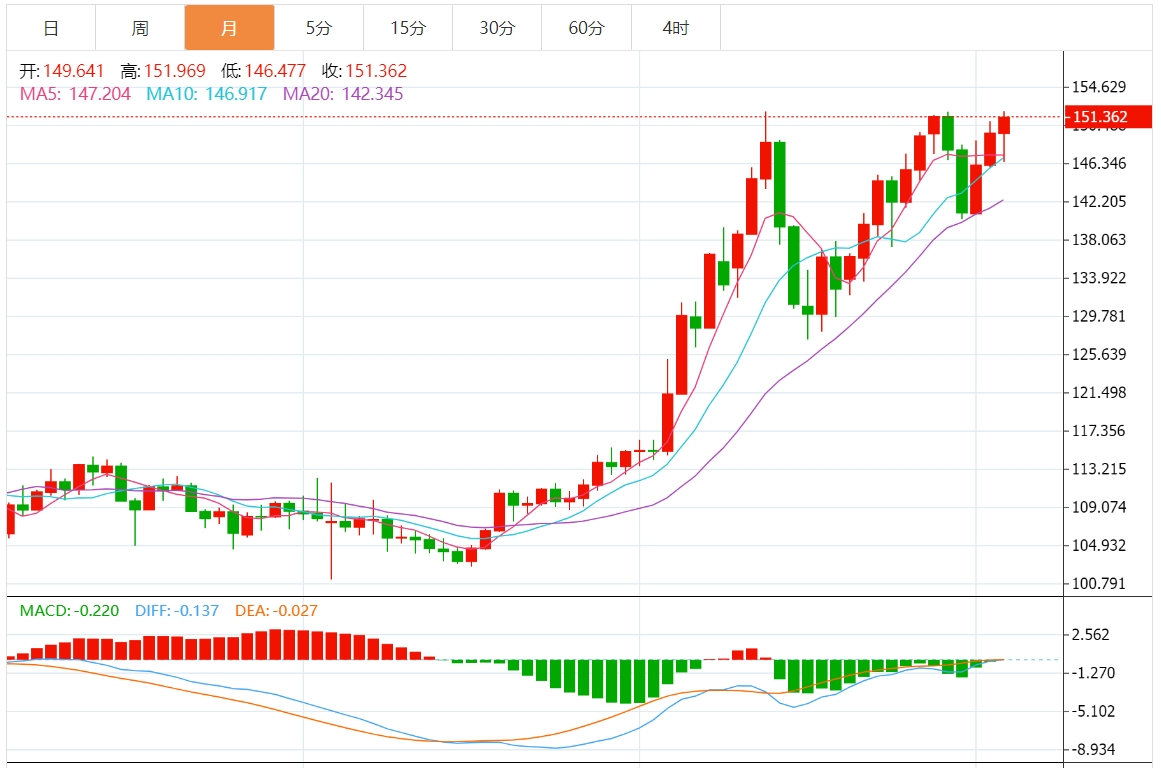Open the 60分 timeframe tab
Screen dimensions: 1161x768
tap(586, 28)
